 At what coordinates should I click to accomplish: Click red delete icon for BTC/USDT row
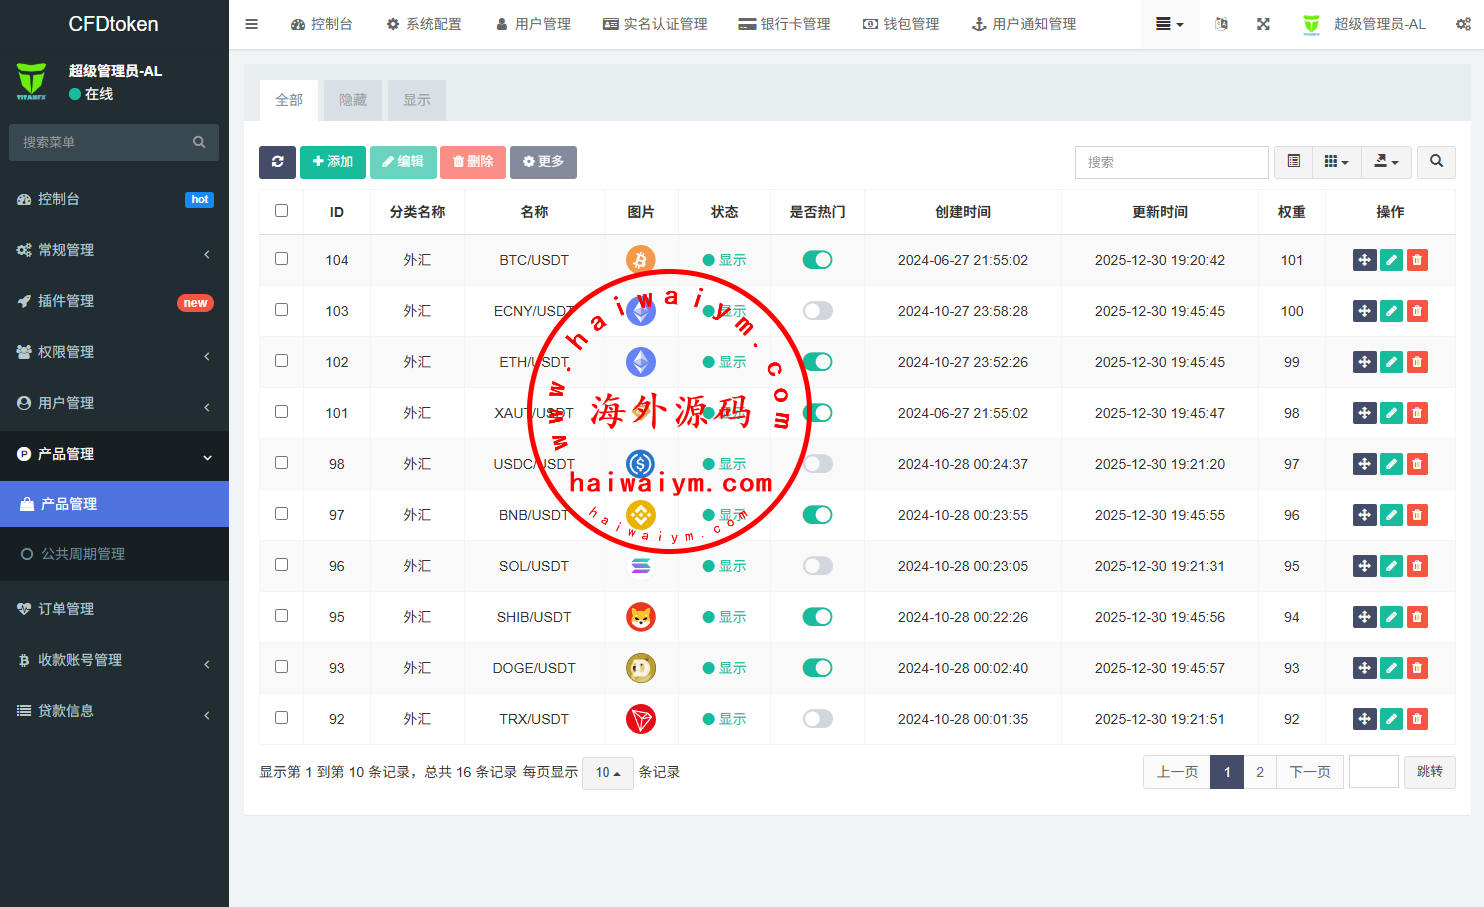pyautogui.click(x=1417, y=260)
